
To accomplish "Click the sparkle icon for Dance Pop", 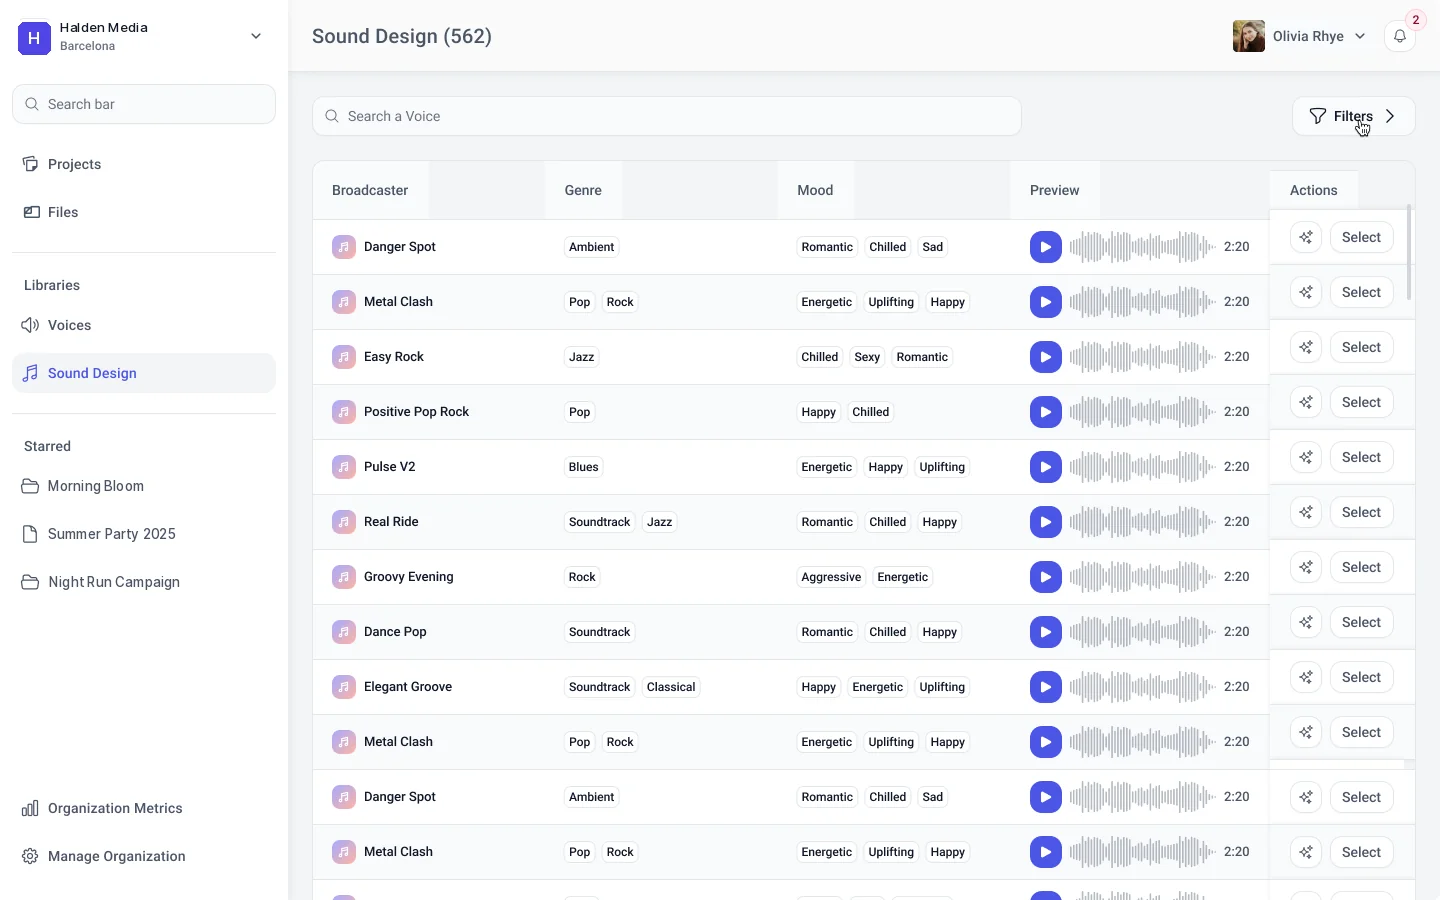I will pyautogui.click(x=1306, y=622).
